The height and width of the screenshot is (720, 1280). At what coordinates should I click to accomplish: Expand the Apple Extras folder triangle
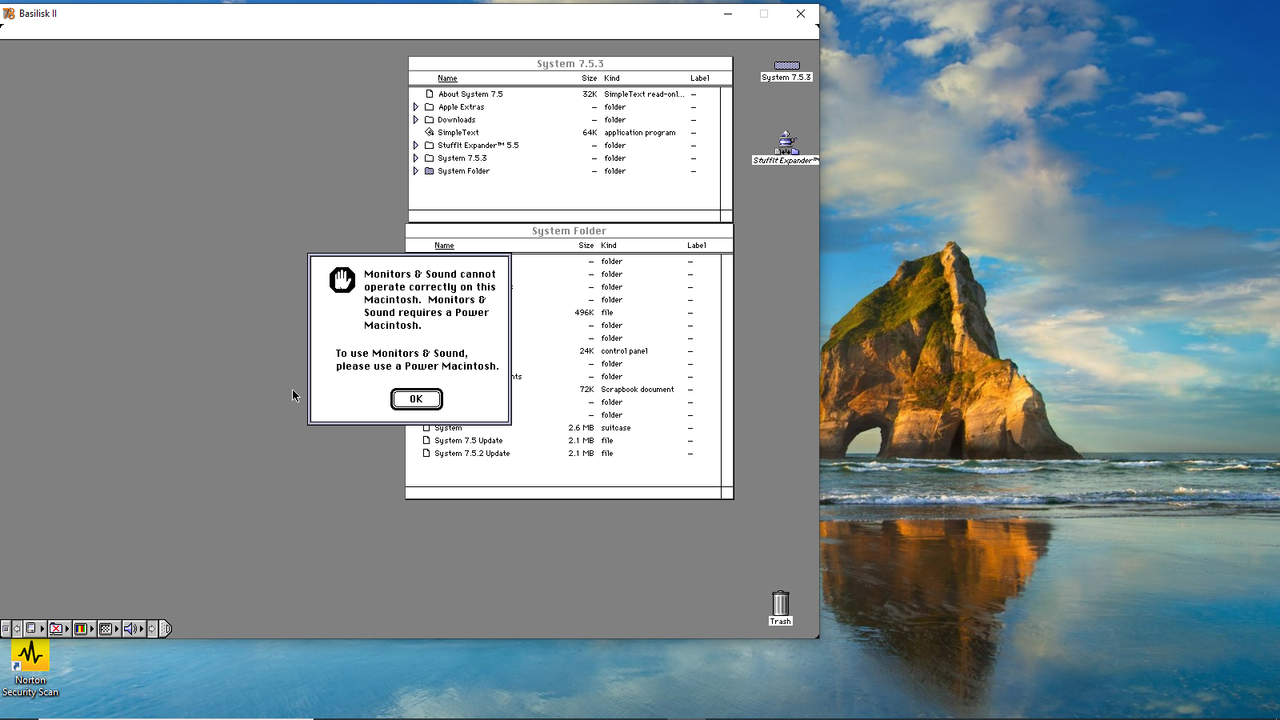click(416, 107)
